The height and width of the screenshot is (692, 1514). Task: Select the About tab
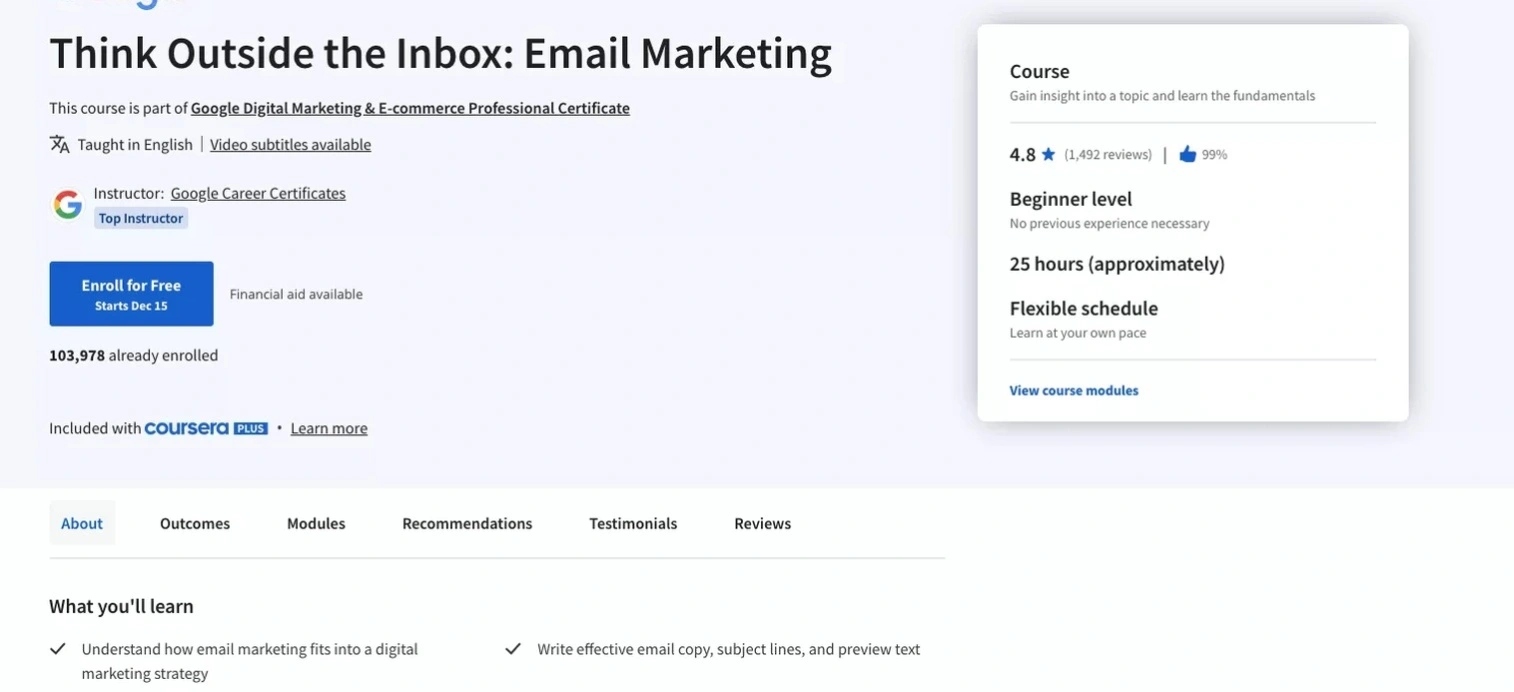[82, 523]
